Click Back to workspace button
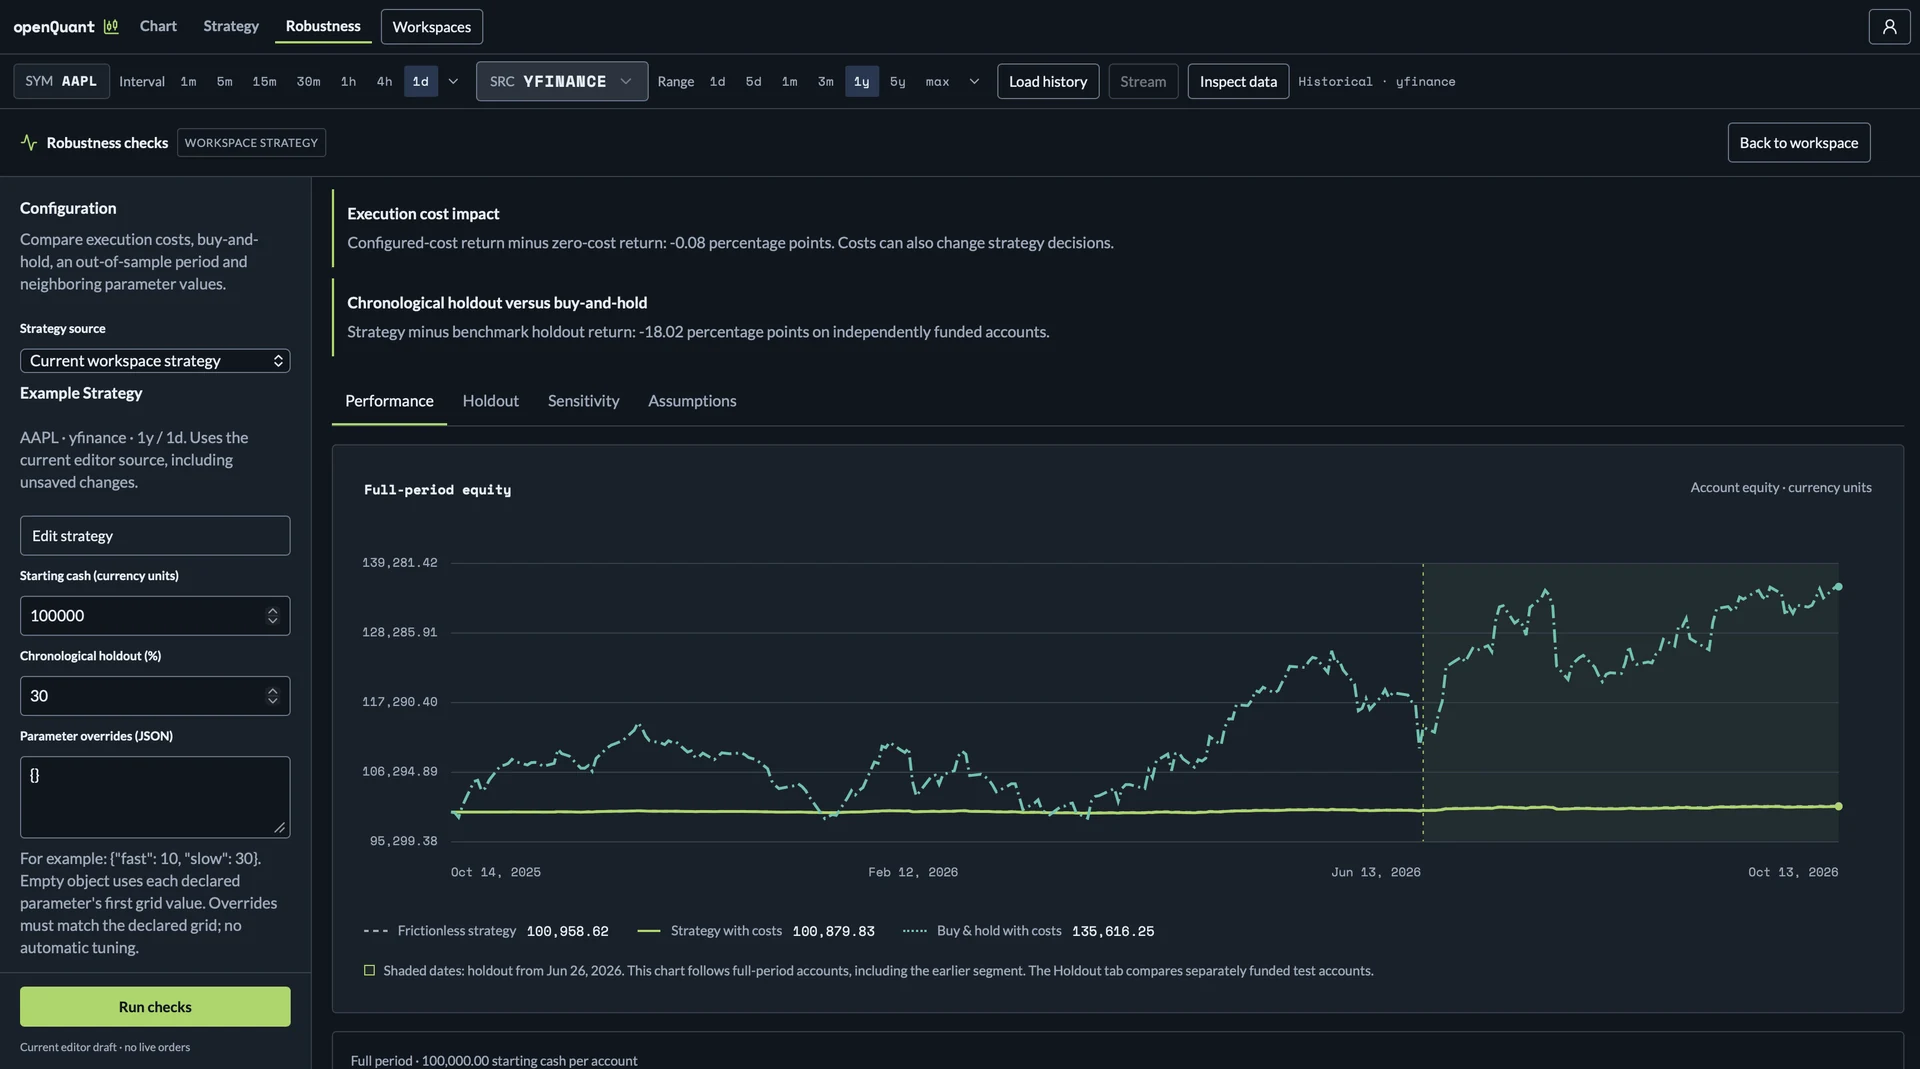1920x1069 pixels. point(1798,143)
